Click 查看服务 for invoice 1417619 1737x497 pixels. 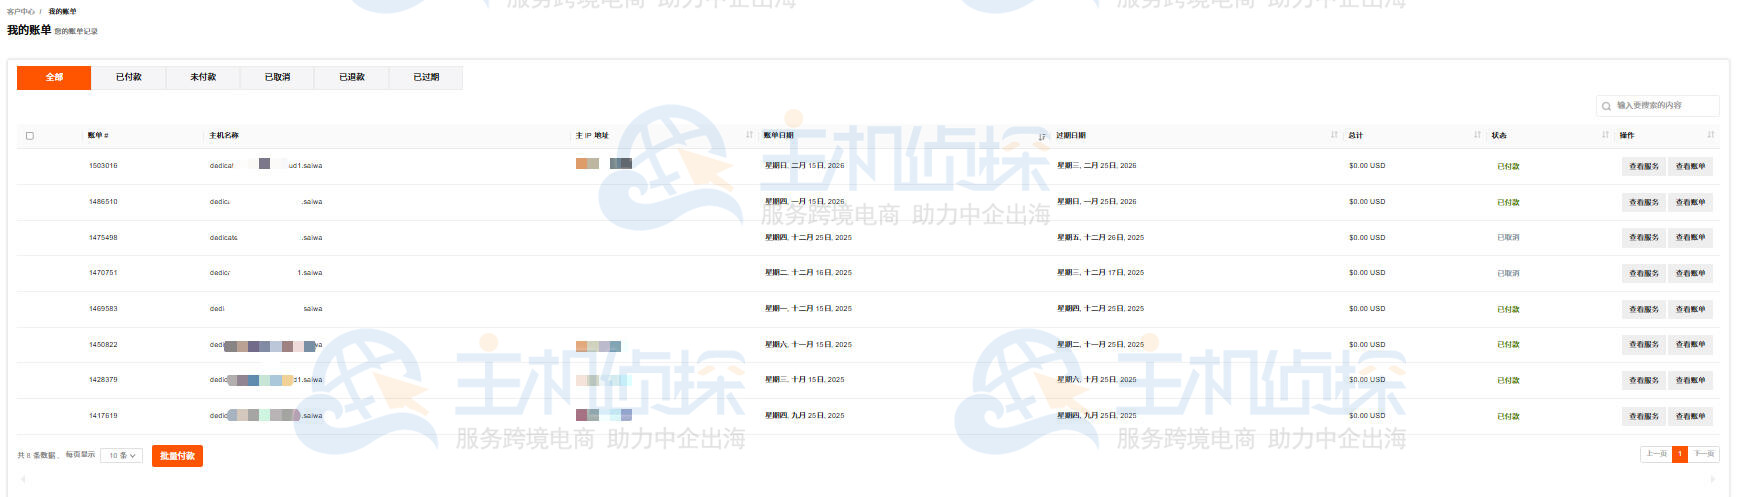coord(1643,416)
